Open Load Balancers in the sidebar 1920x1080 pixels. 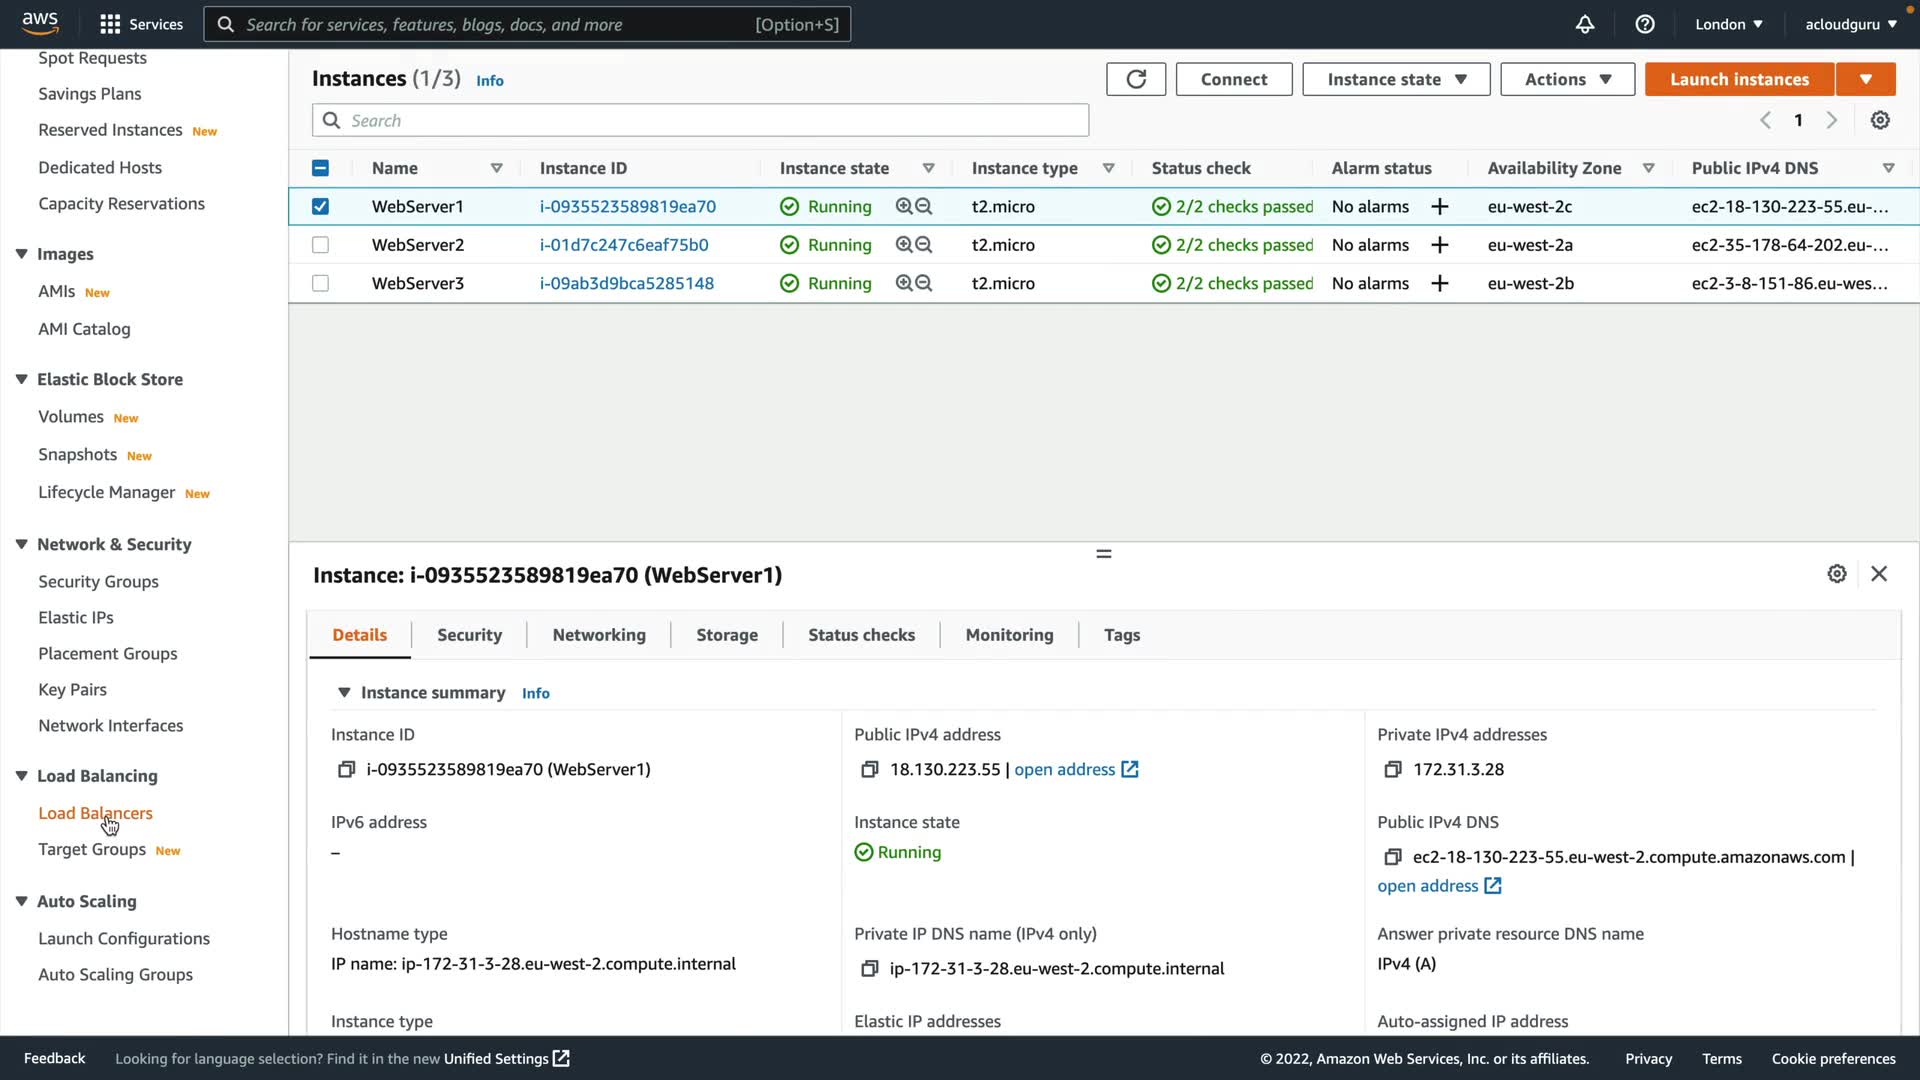(95, 813)
